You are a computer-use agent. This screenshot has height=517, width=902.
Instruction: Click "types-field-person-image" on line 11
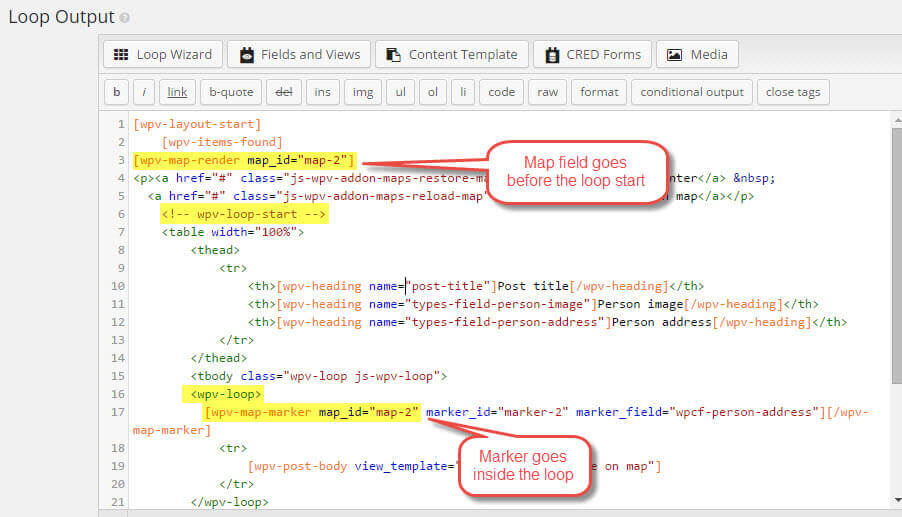tap(498, 304)
